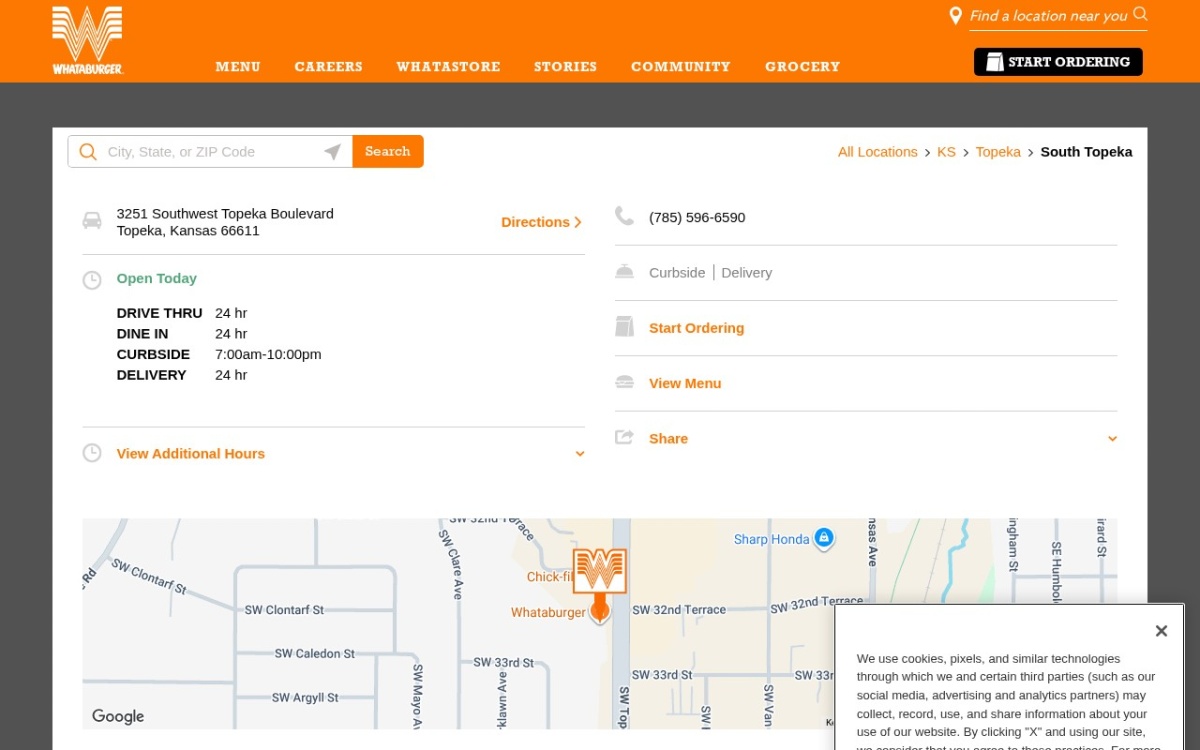Click the bag icon in Start Ordering button
The image size is (1200, 750).
click(994, 62)
